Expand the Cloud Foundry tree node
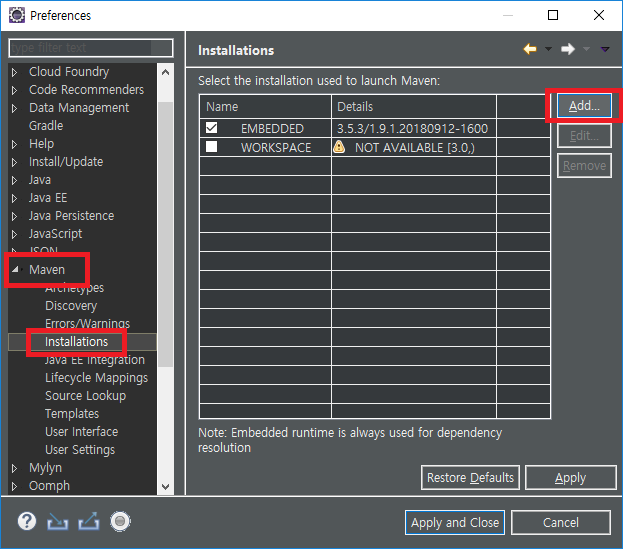The image size is (623, 549). pyautogui.click(x=15, y=72)
